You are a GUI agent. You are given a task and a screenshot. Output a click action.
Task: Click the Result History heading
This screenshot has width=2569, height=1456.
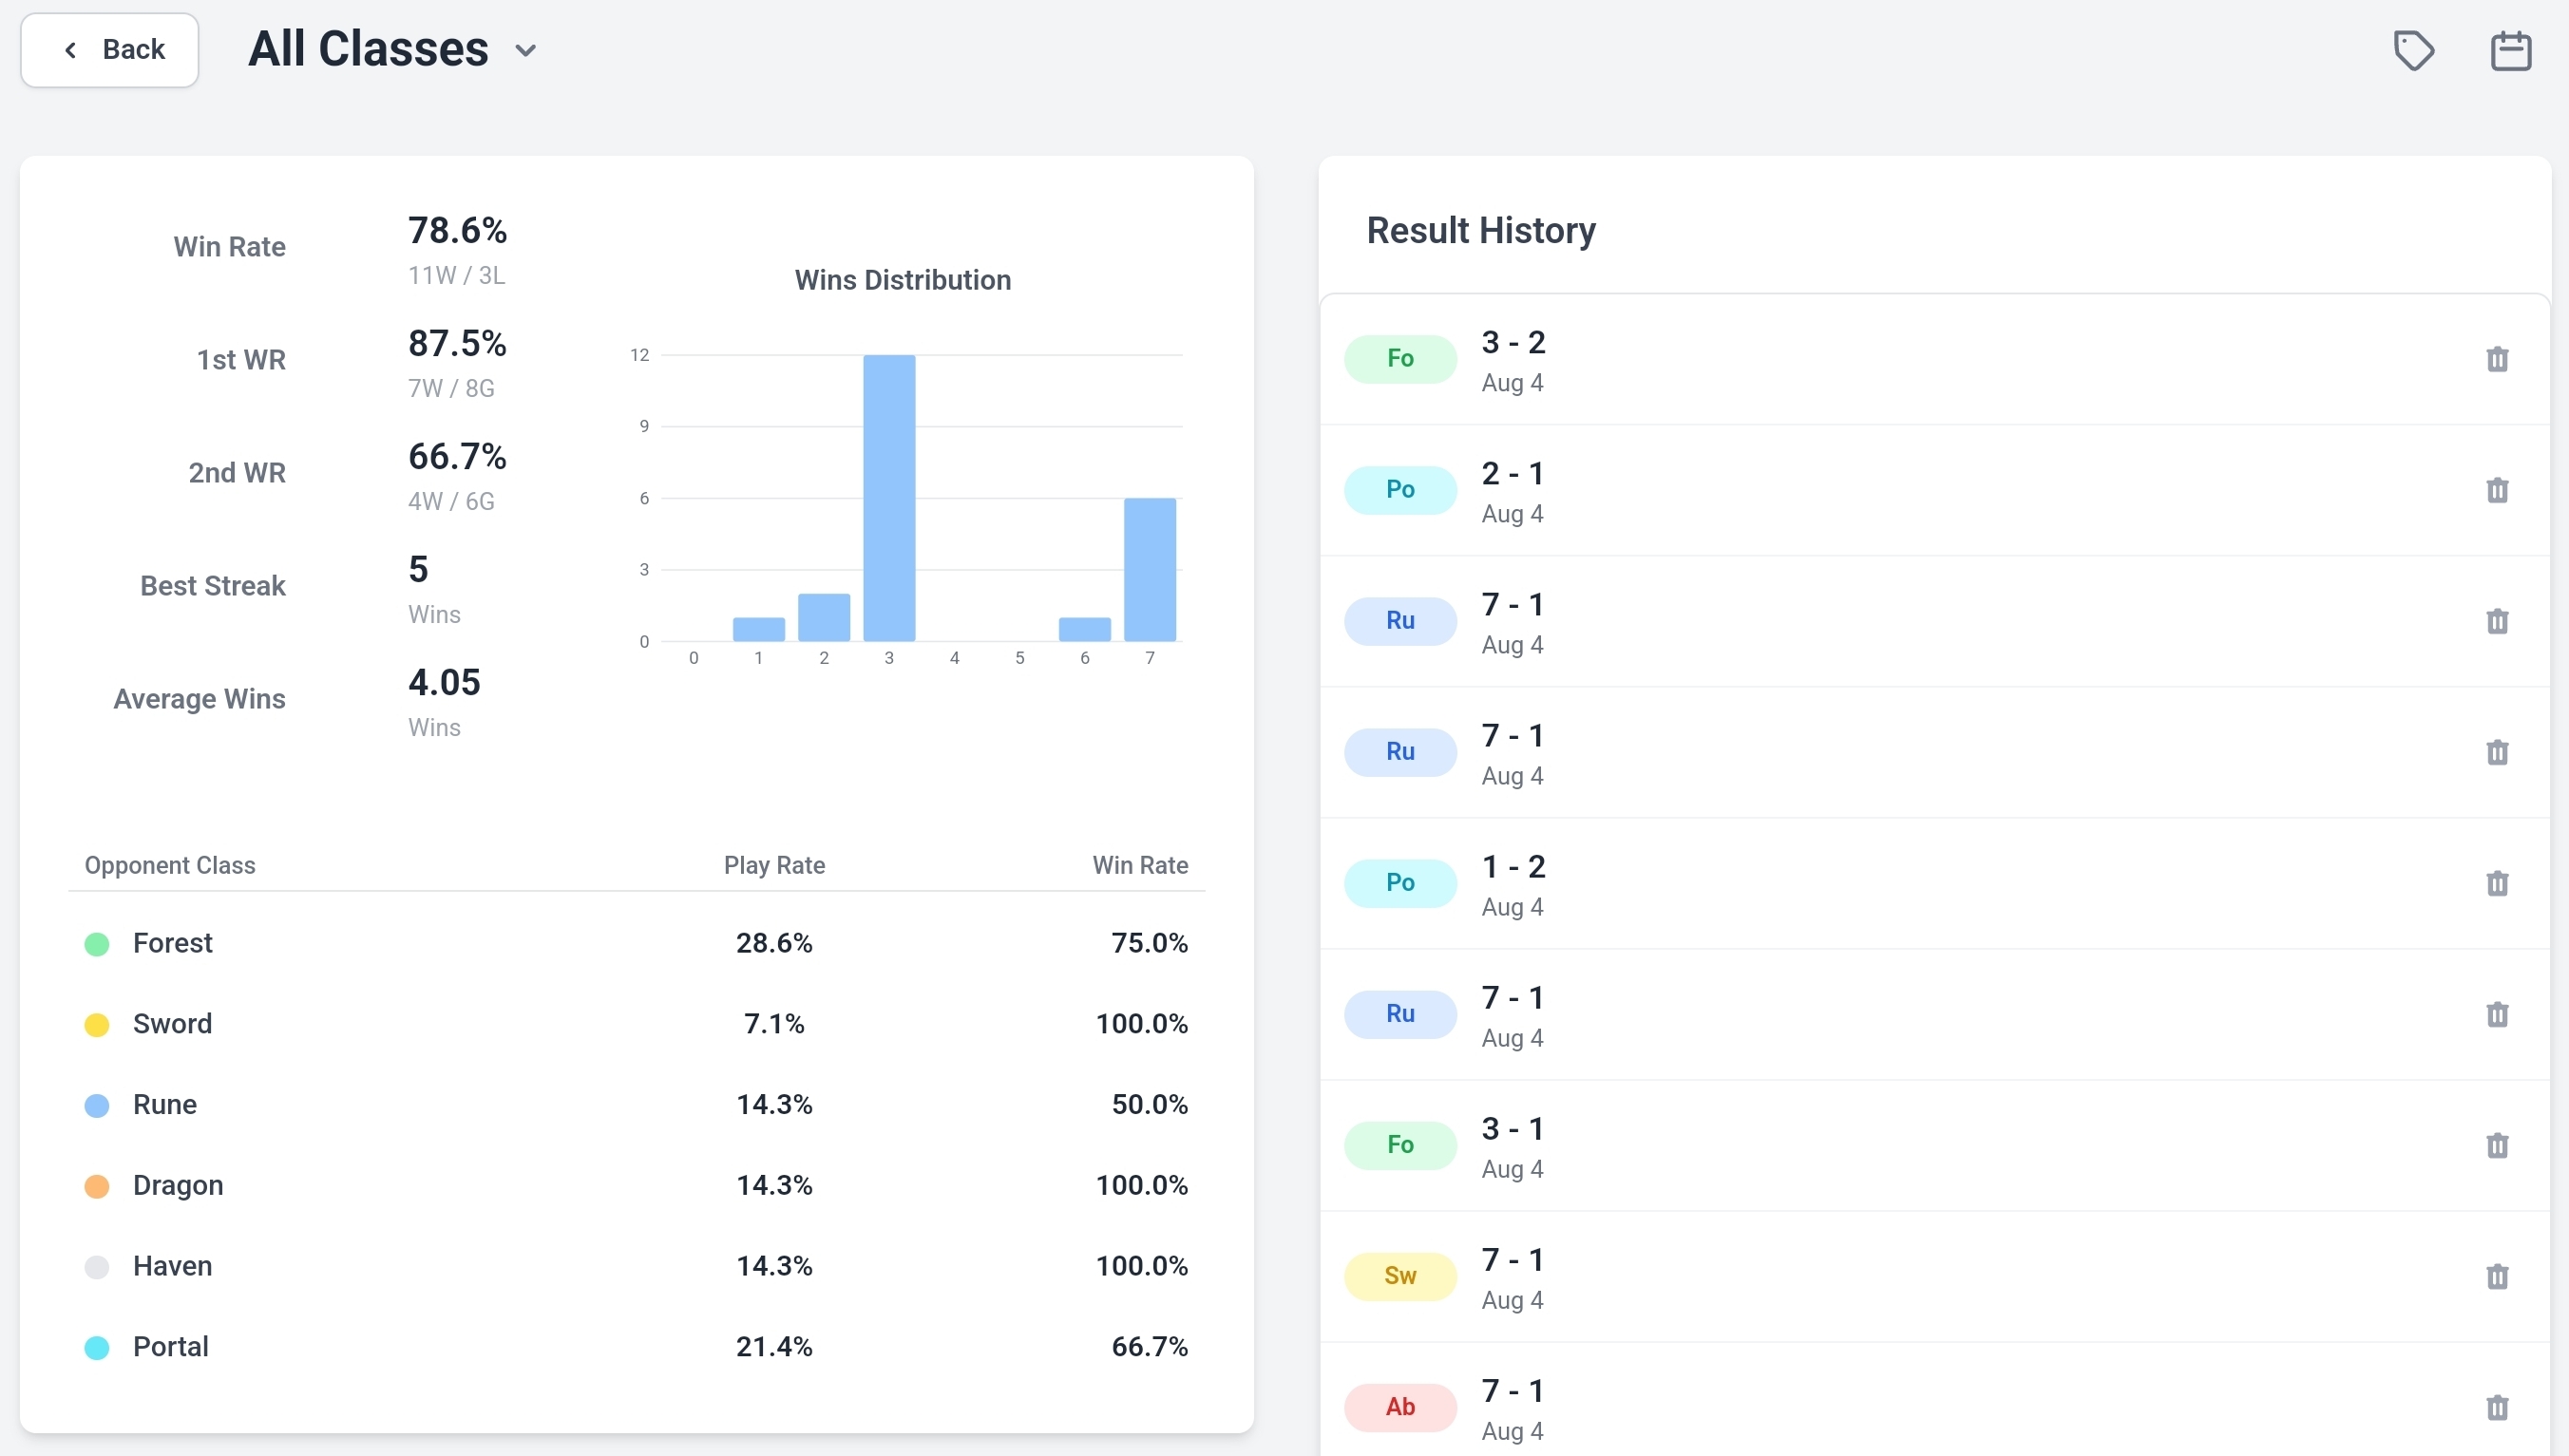(1481, 230)
